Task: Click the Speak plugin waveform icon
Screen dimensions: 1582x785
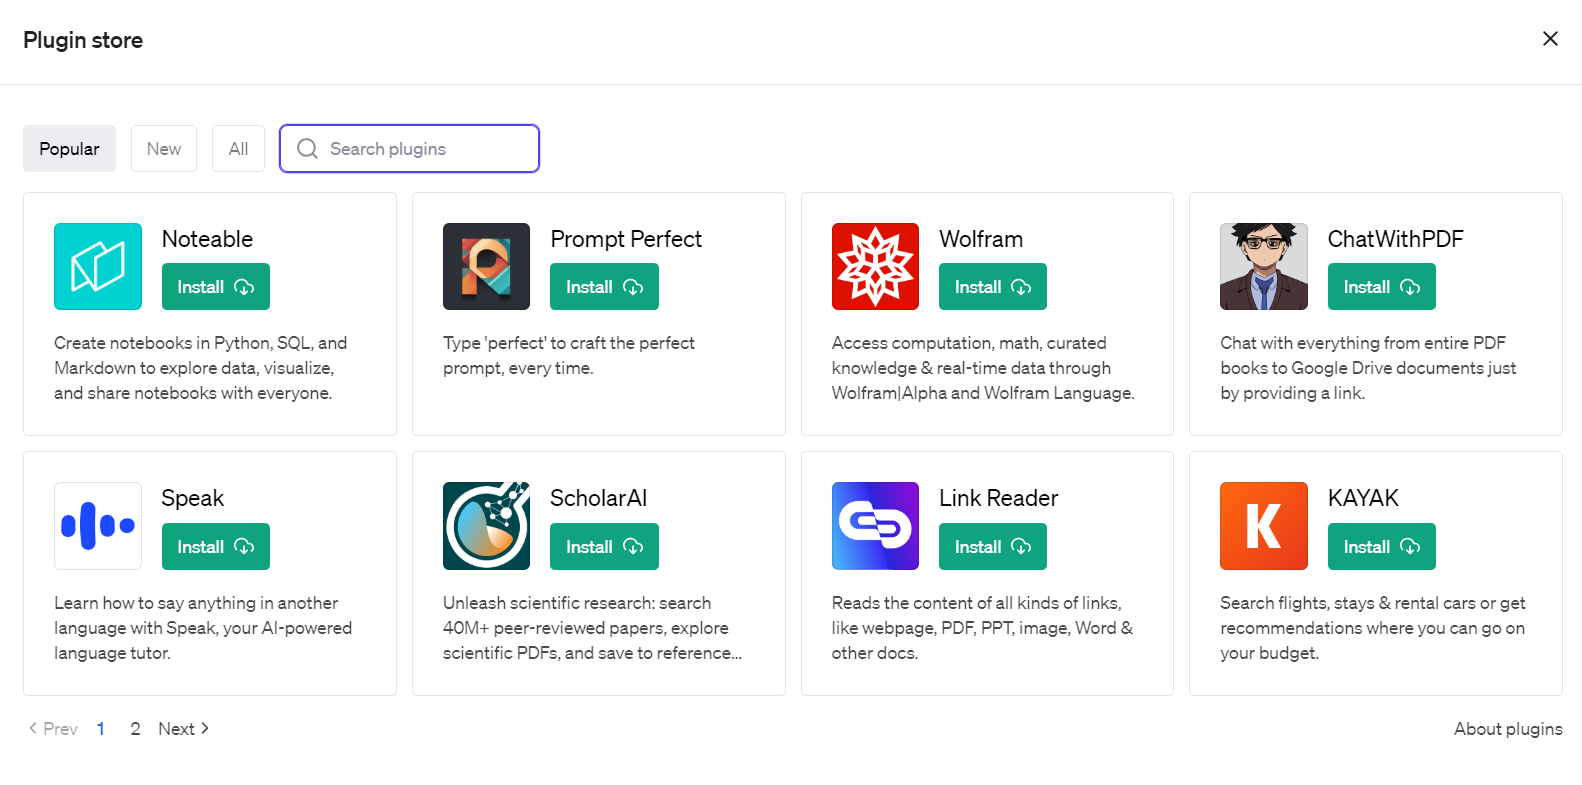Action: (x=98, y=526)
